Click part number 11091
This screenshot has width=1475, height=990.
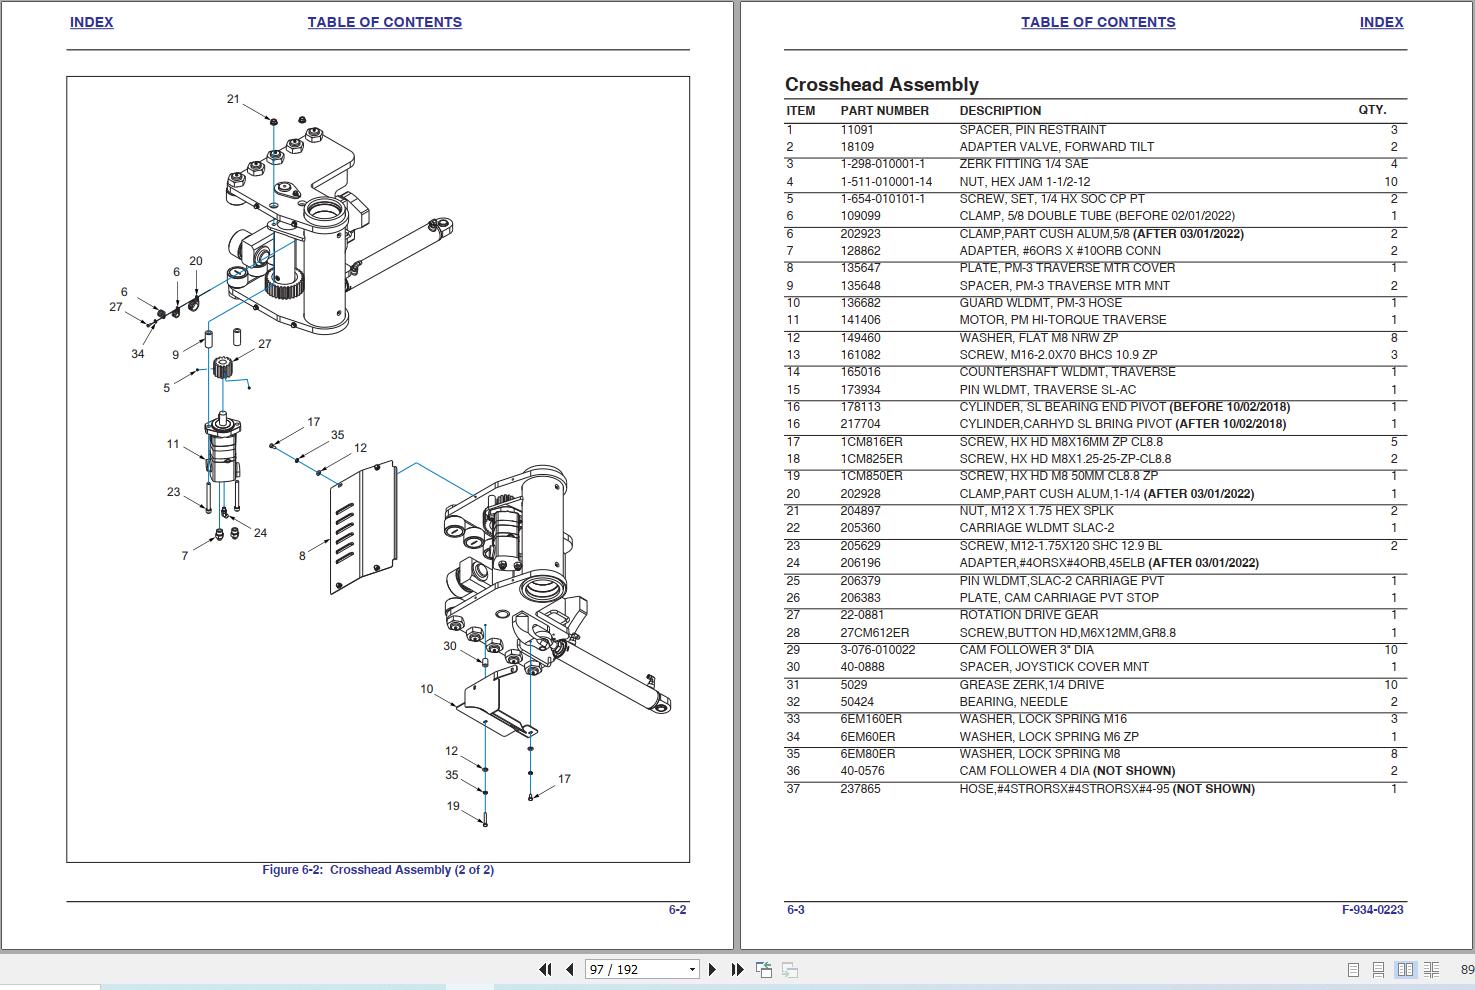(x=857, y=129)
